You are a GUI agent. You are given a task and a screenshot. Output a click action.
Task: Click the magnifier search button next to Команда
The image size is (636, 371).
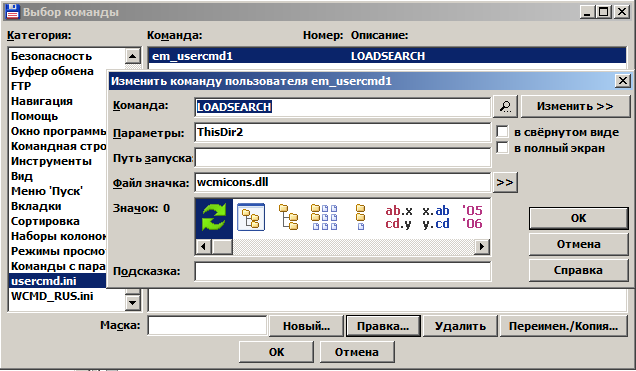505,106
